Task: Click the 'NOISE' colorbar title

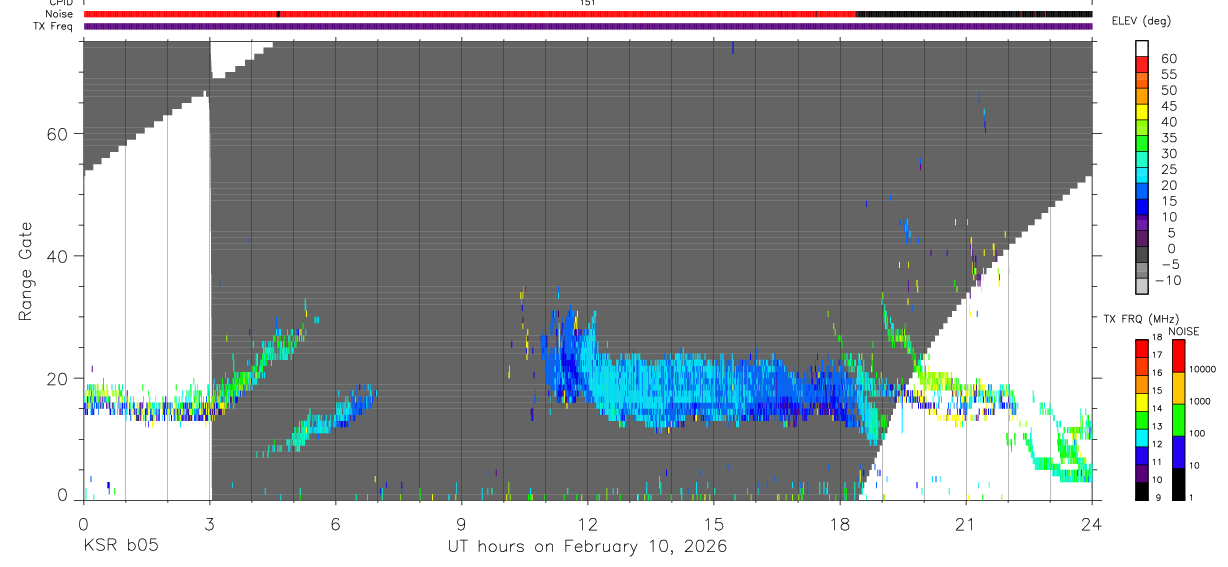Action: [1183, 331]
